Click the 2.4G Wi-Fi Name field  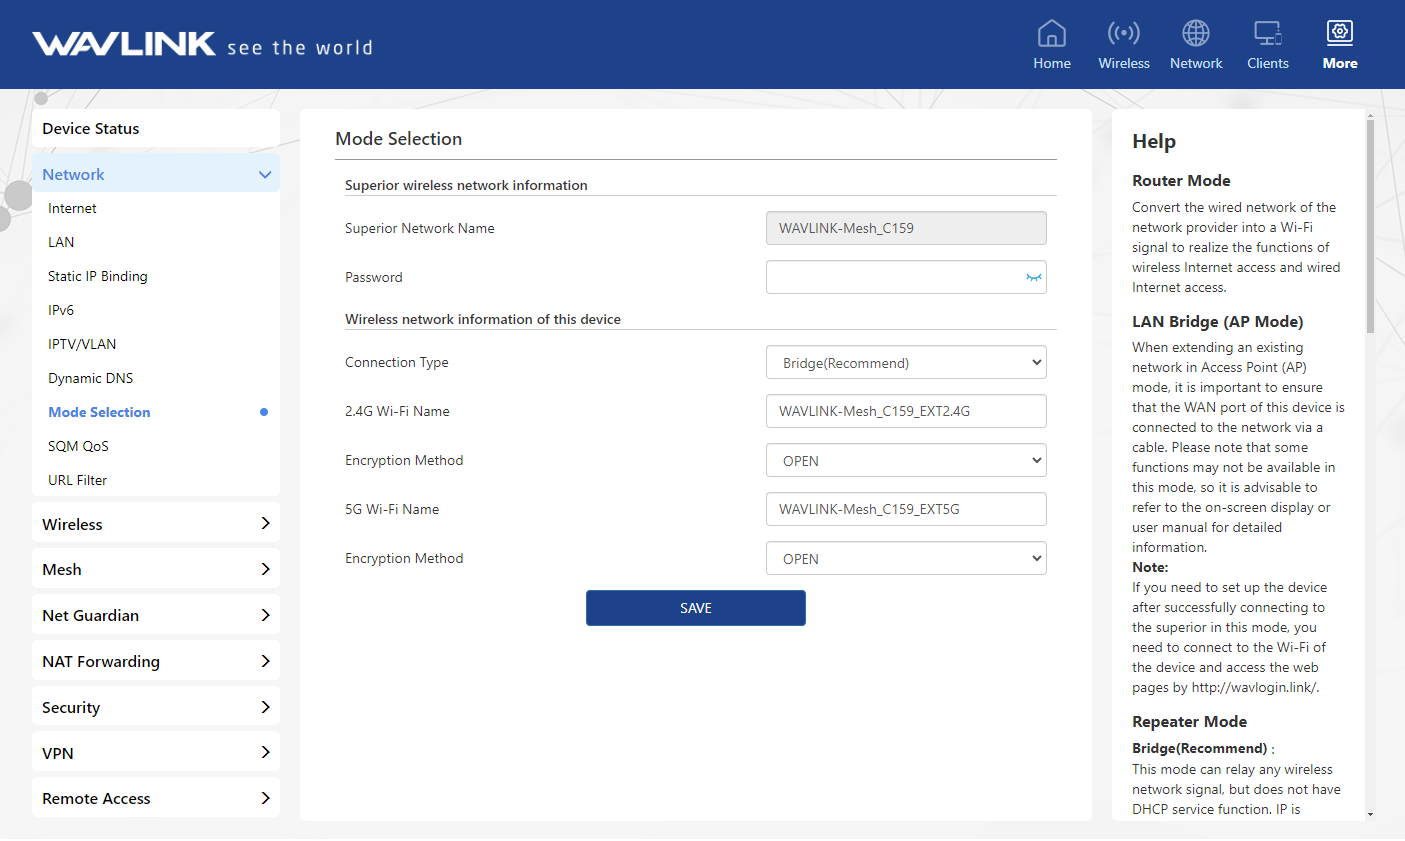pos(905,411)
